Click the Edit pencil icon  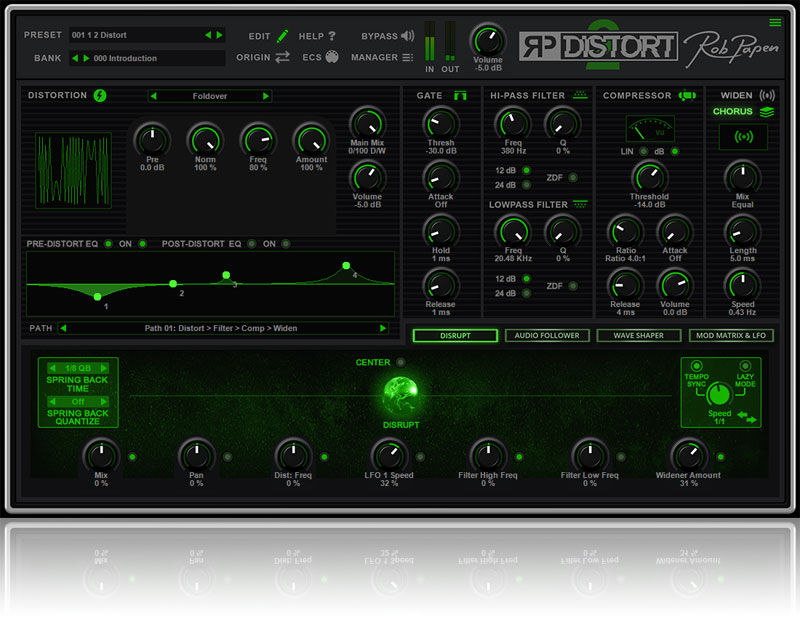tap(283, 36)
